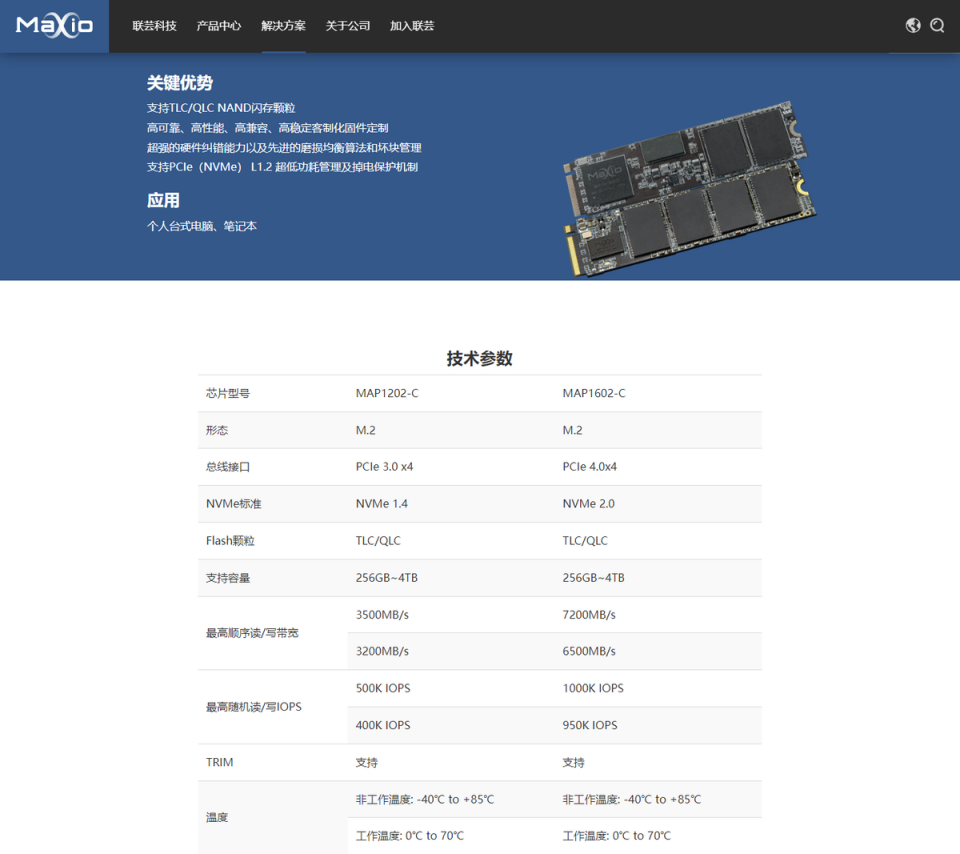Open the 加入联芸 menu item
960x854 pixels.
point(411,25)
